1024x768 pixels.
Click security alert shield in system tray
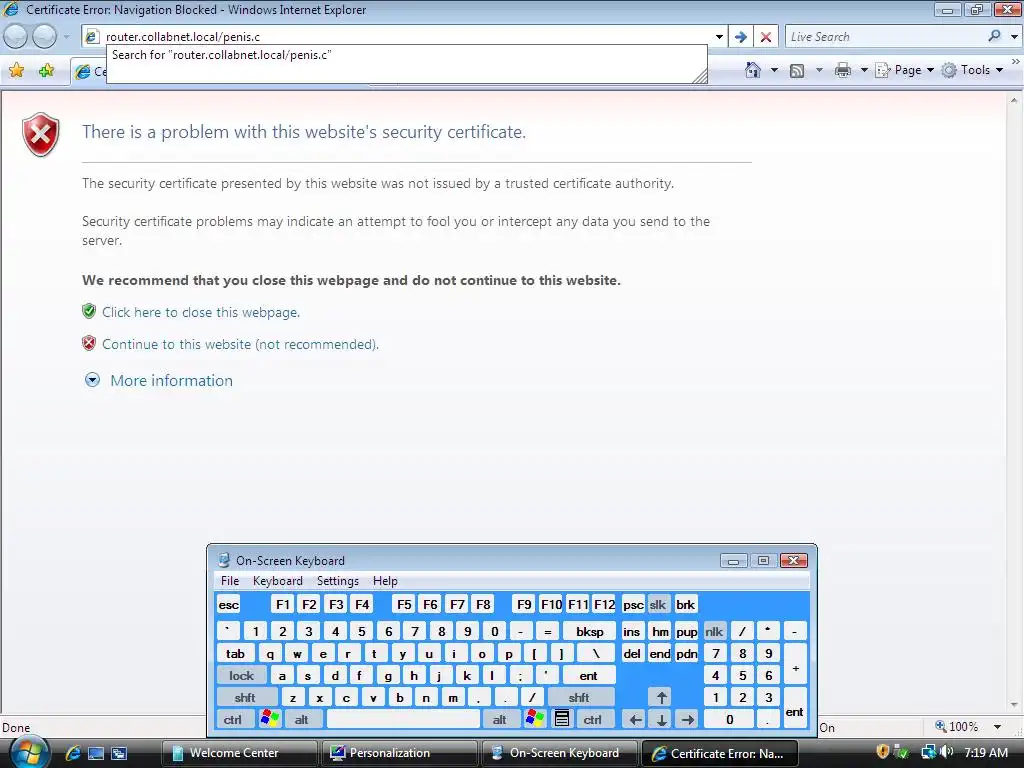[x=882, y=752]
